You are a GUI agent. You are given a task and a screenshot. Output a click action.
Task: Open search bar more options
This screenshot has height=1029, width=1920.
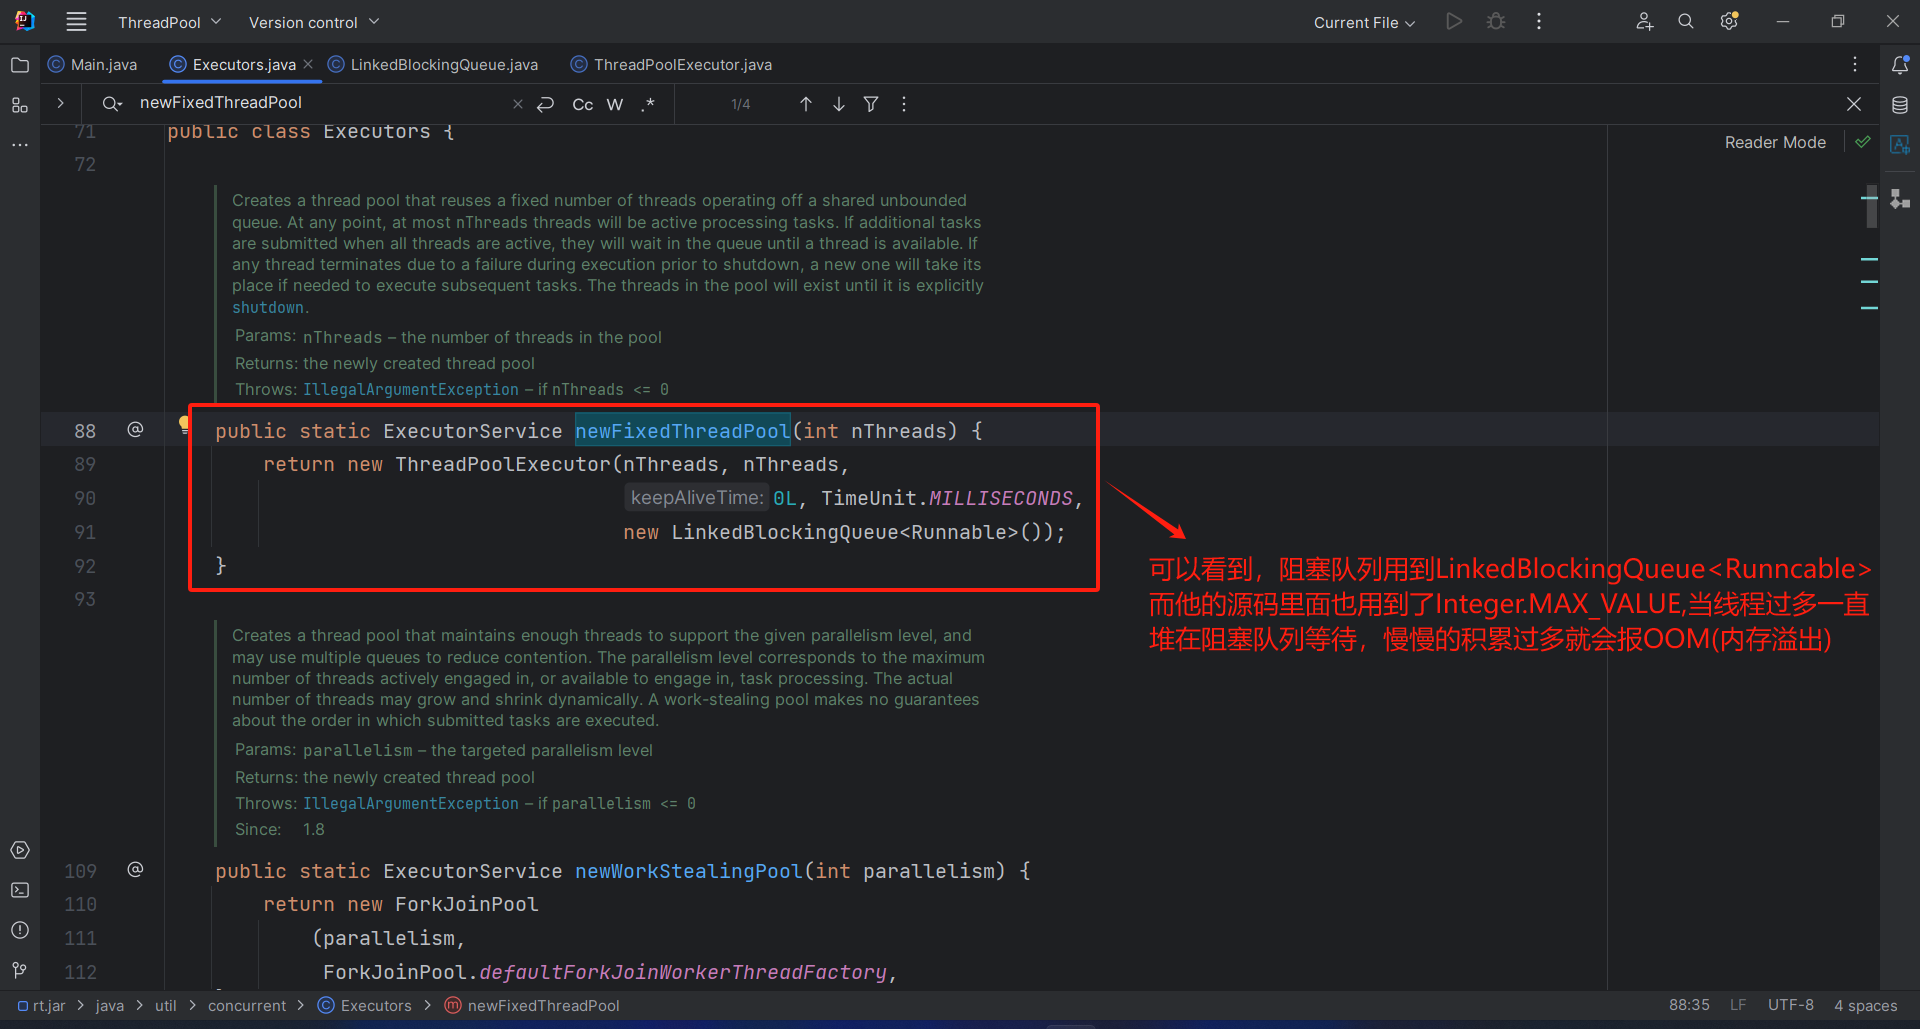coord(904,104)
